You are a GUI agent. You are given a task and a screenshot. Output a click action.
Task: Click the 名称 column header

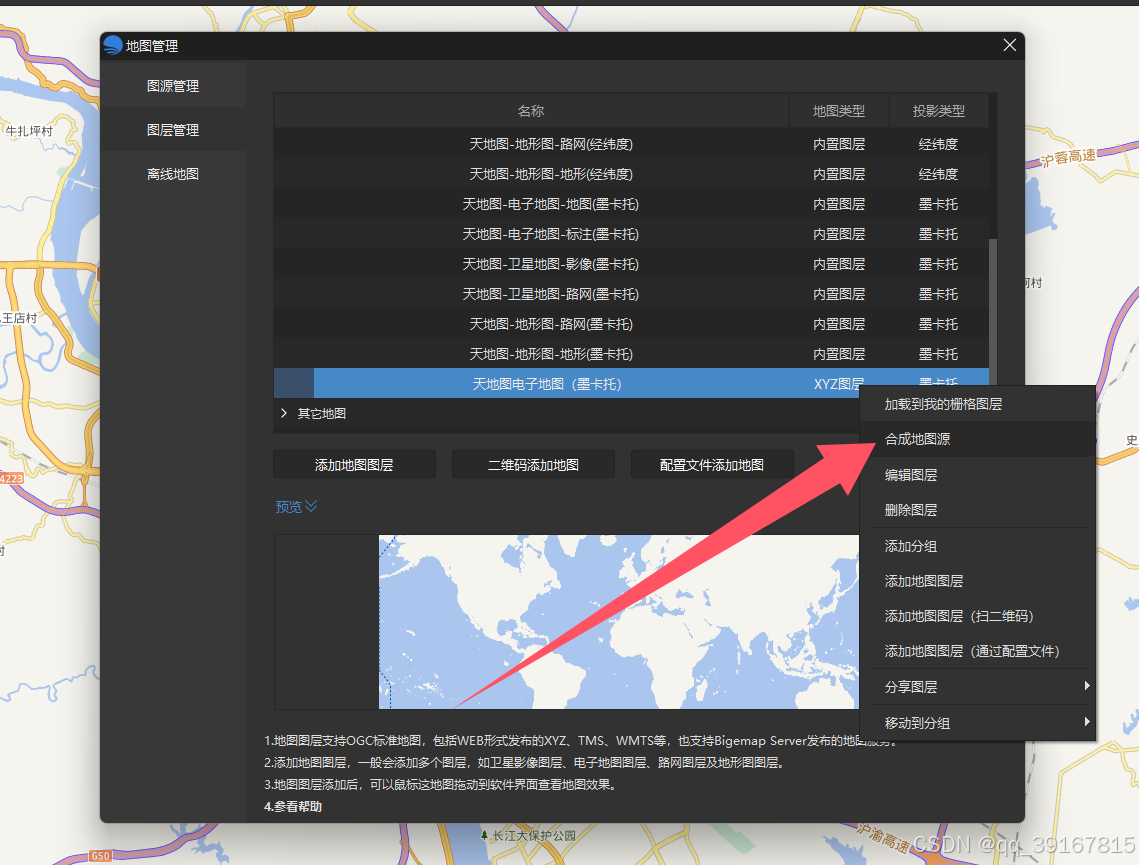pos(531,111)
